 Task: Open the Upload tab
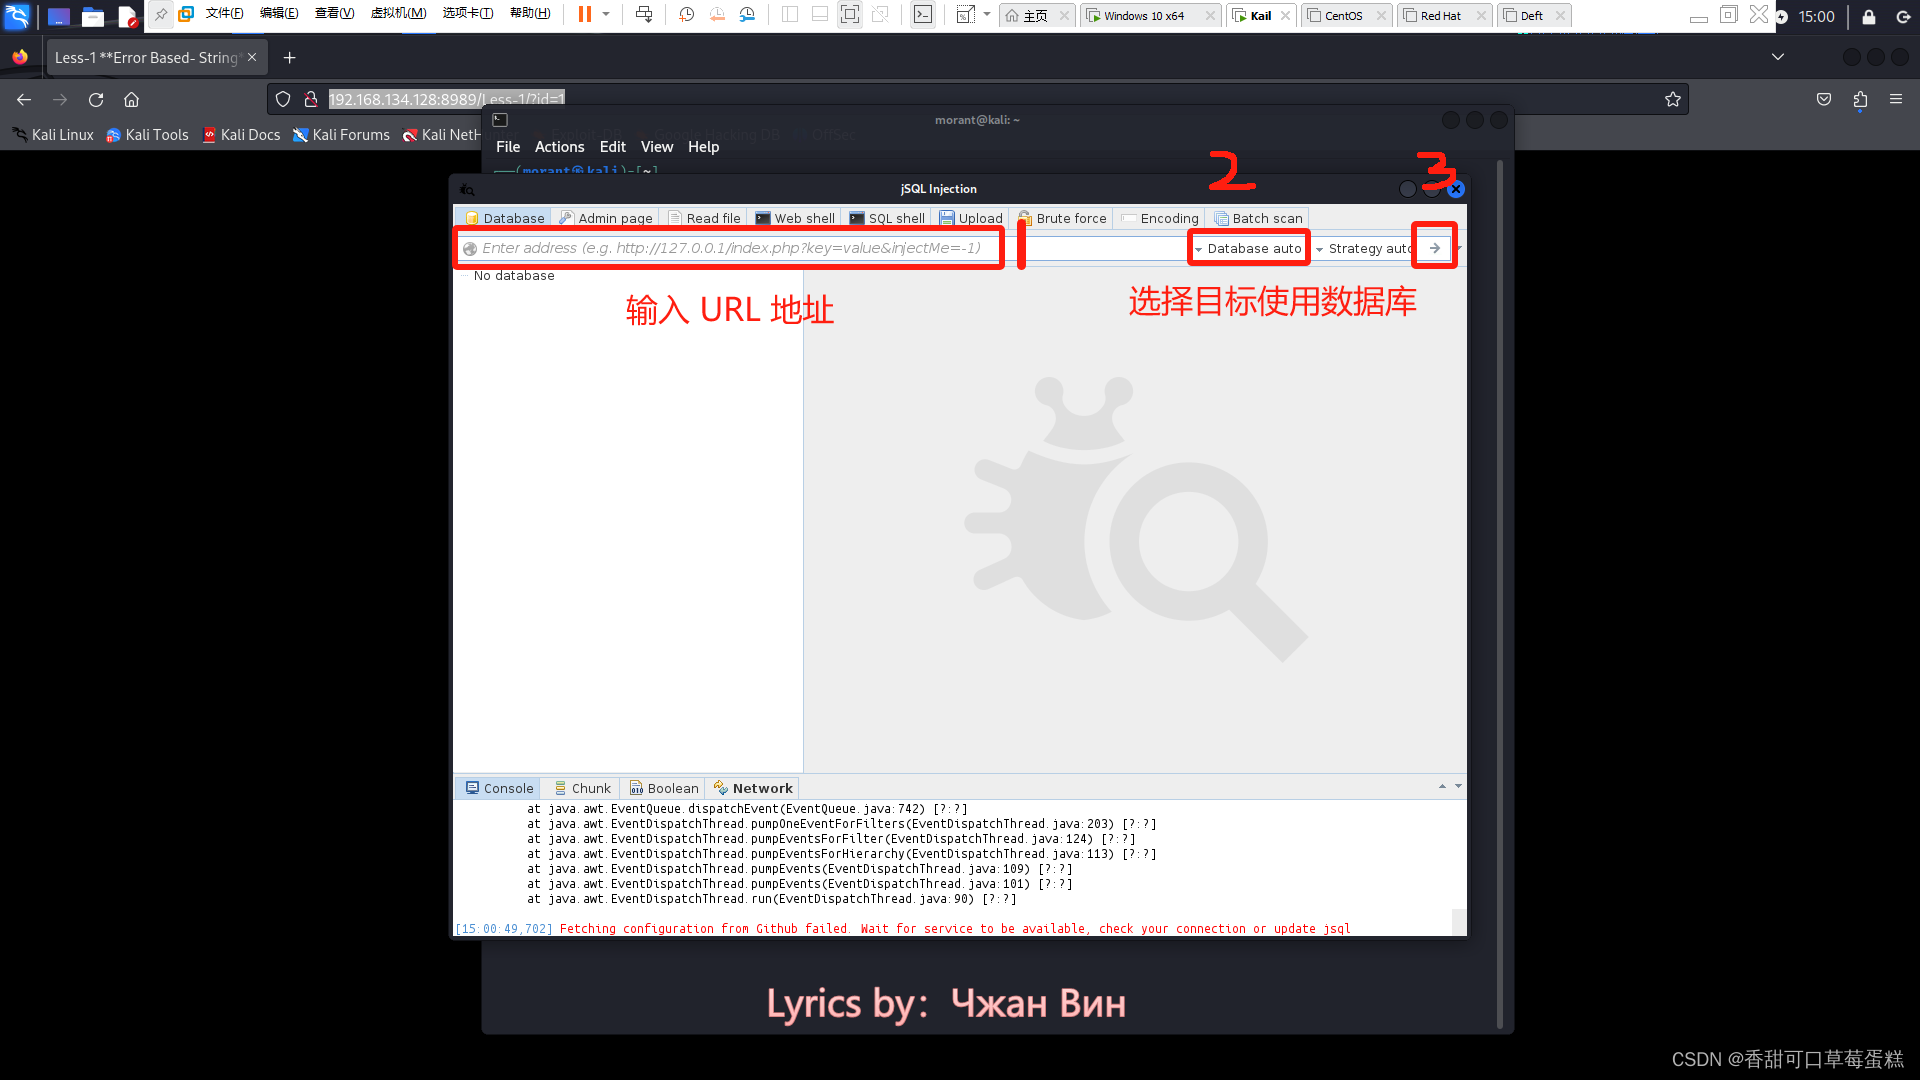(971, 218)
